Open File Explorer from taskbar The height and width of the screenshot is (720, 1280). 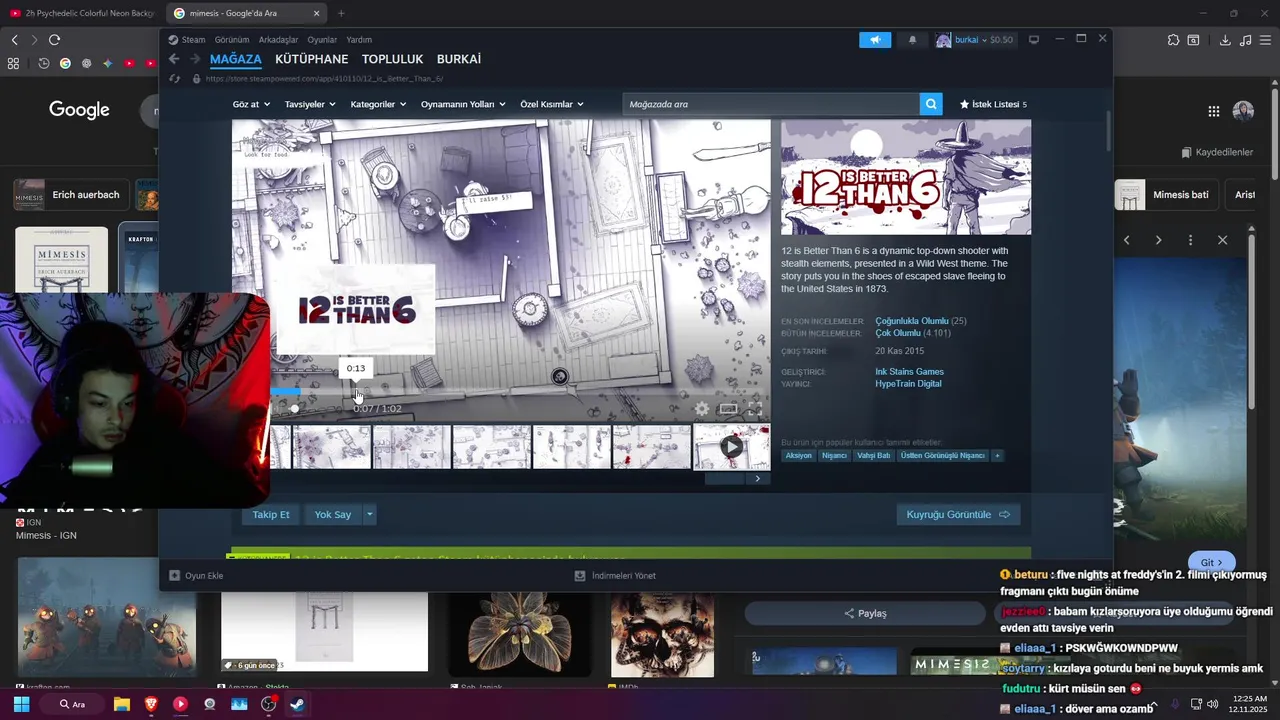[122, 704]
